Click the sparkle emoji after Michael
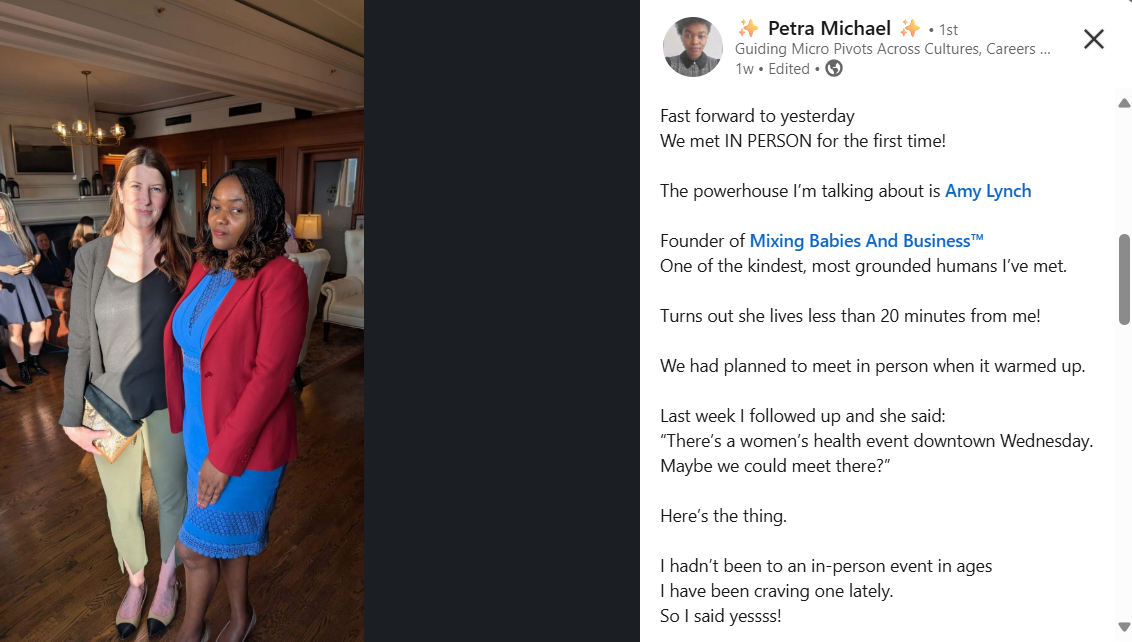The height and width of the screenshot is (642, 1132). [x=909, y=28]
